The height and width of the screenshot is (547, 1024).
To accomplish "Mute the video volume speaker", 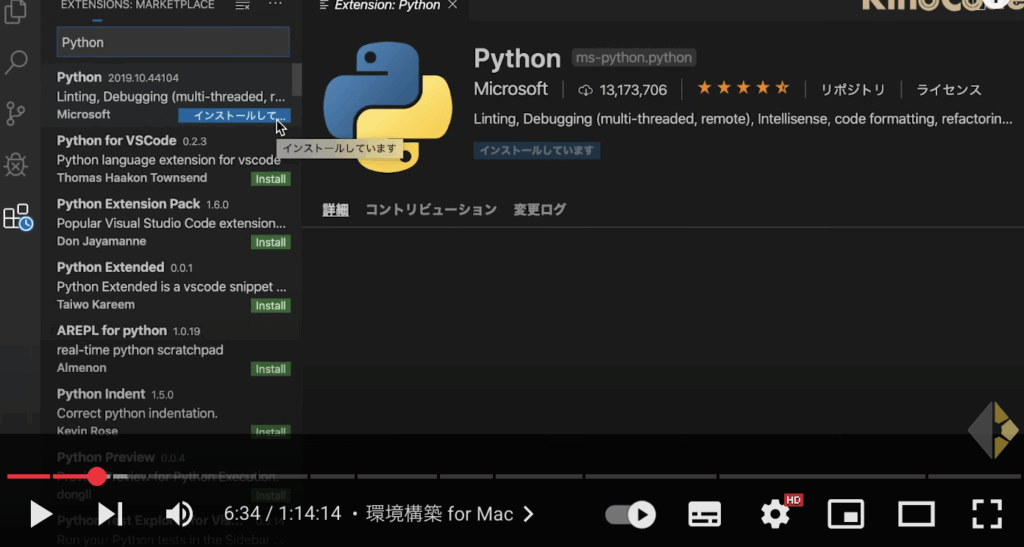I will [178, 514].
